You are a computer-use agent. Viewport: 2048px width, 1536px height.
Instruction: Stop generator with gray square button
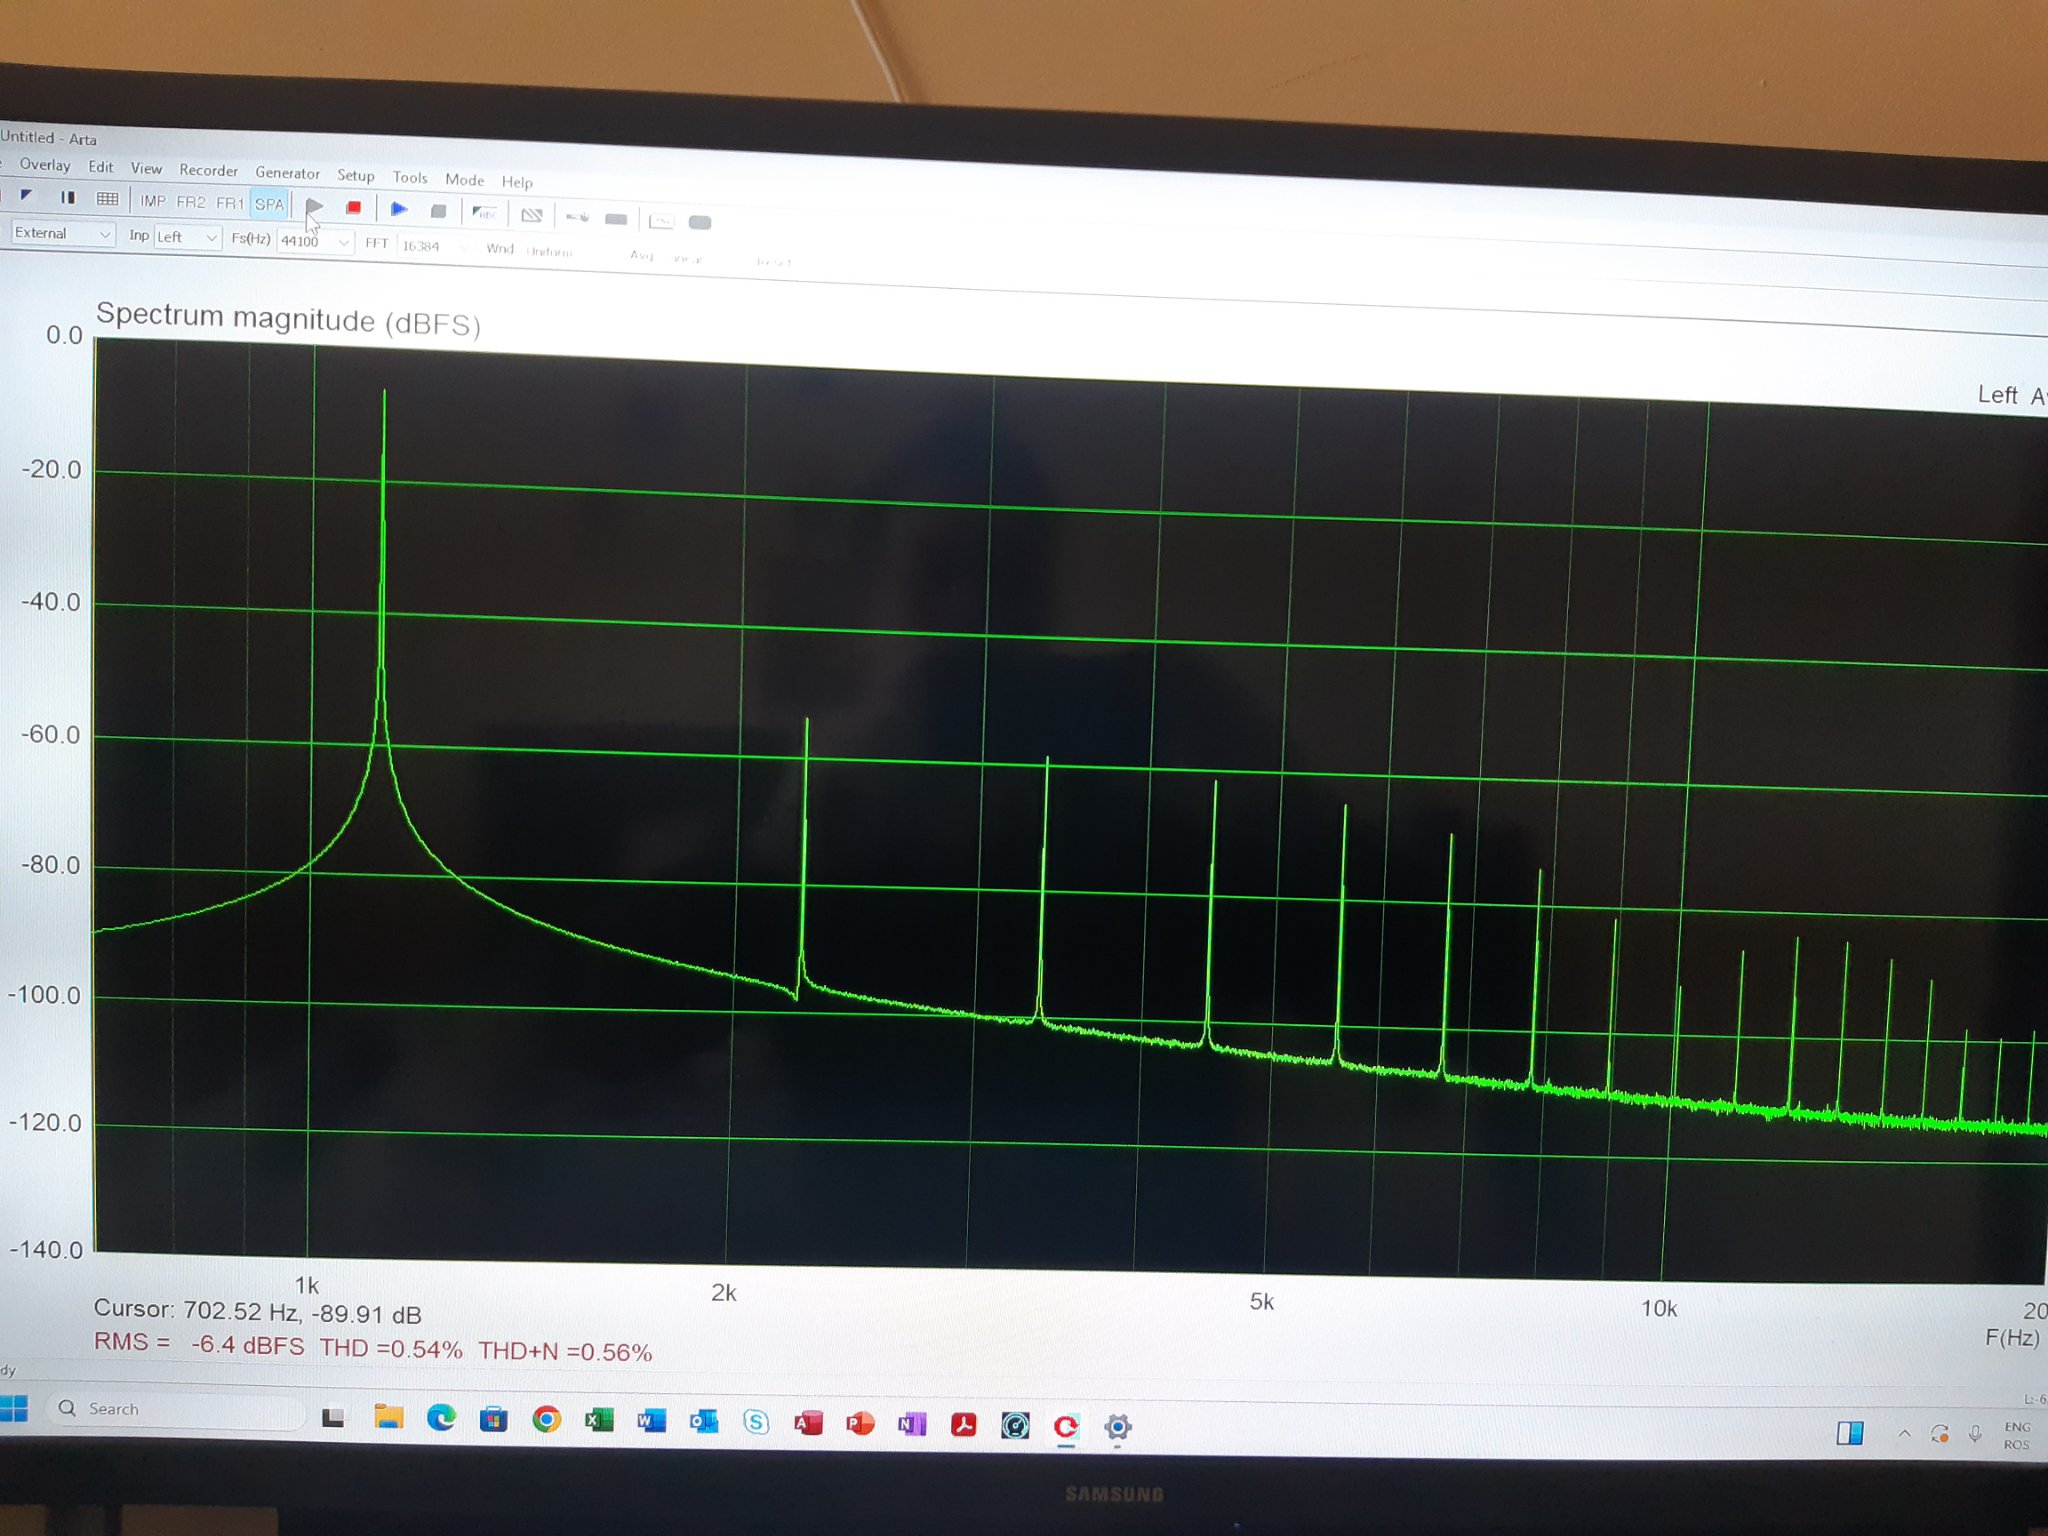pyautogui.click(x=438, y=211)
